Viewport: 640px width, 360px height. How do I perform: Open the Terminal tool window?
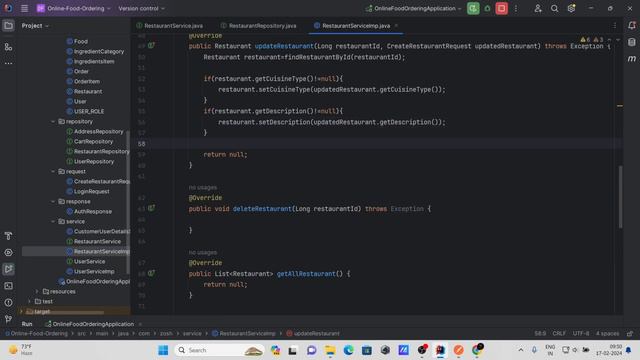tap(8, 286)
